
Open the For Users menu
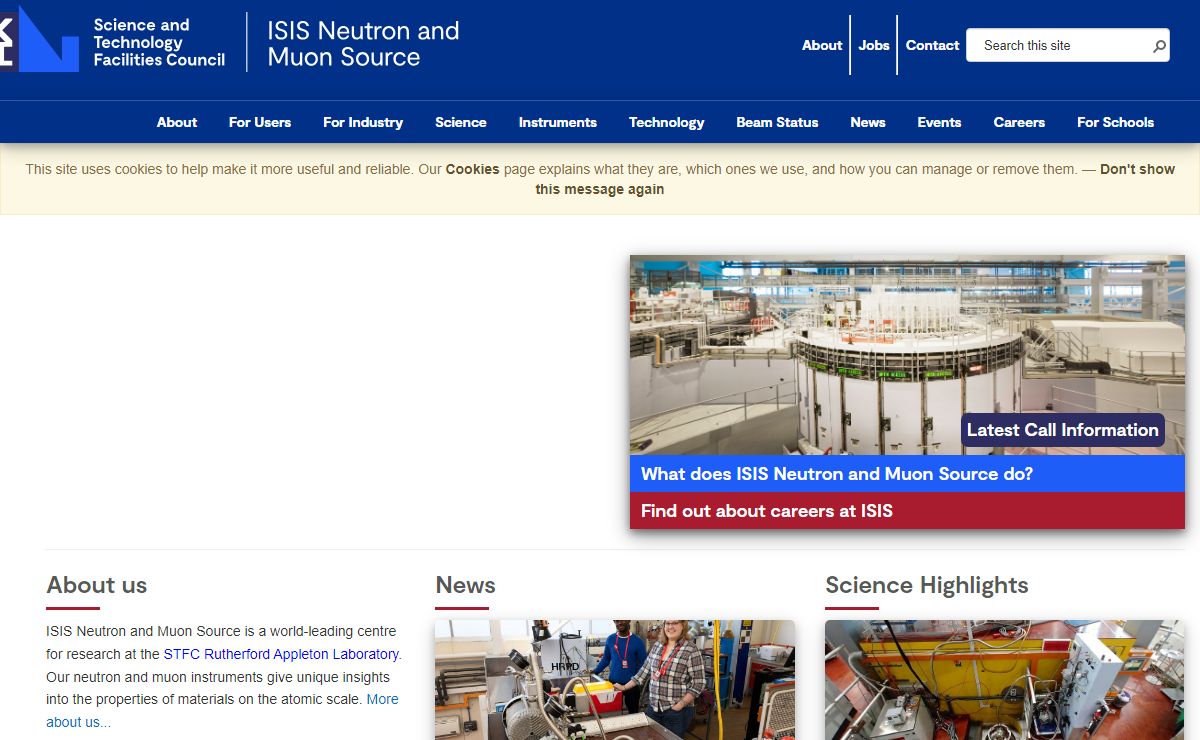260,122
